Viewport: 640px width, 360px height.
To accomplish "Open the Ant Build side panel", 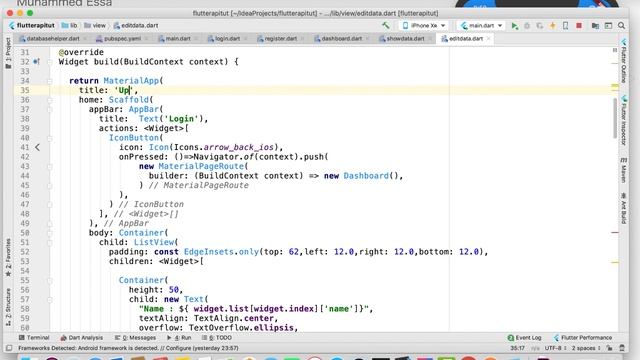I will pyautogui.click(x=624, y=208).
